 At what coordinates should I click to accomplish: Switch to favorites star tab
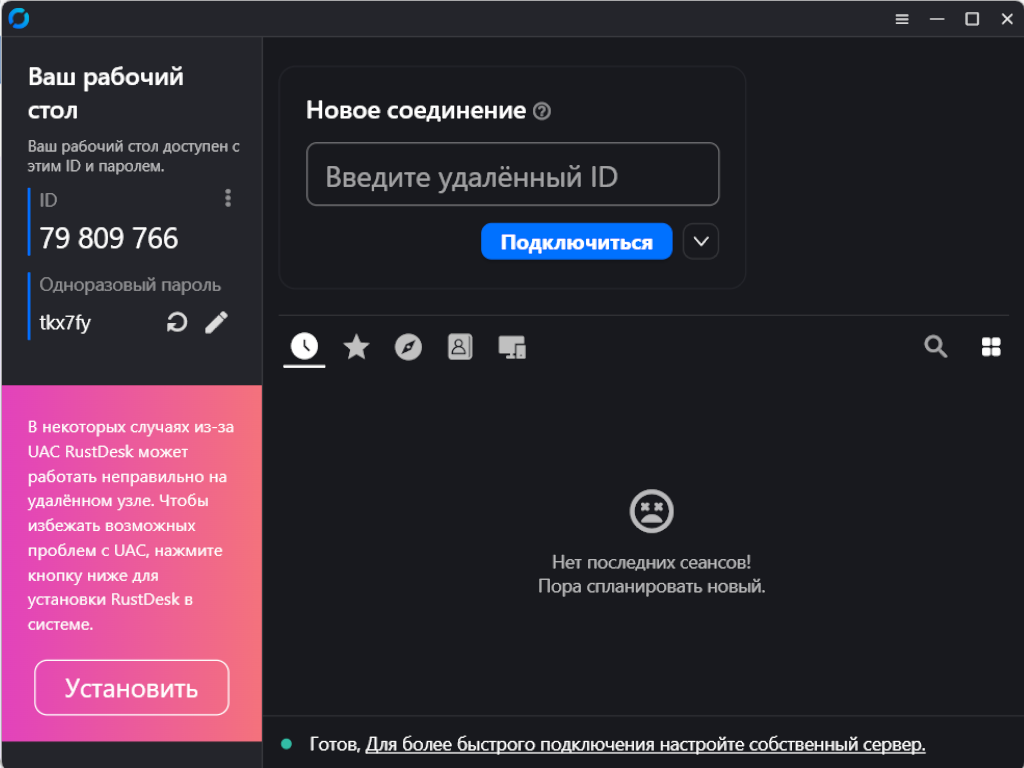click(x=357, y=347)
